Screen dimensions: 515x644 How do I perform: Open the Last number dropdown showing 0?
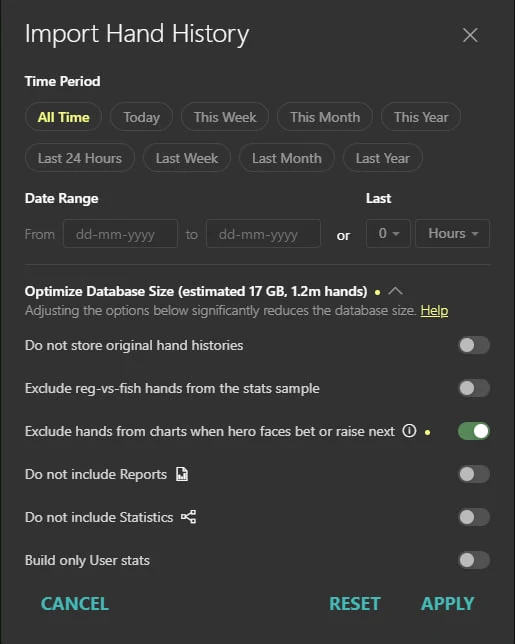tap(388, 233)
